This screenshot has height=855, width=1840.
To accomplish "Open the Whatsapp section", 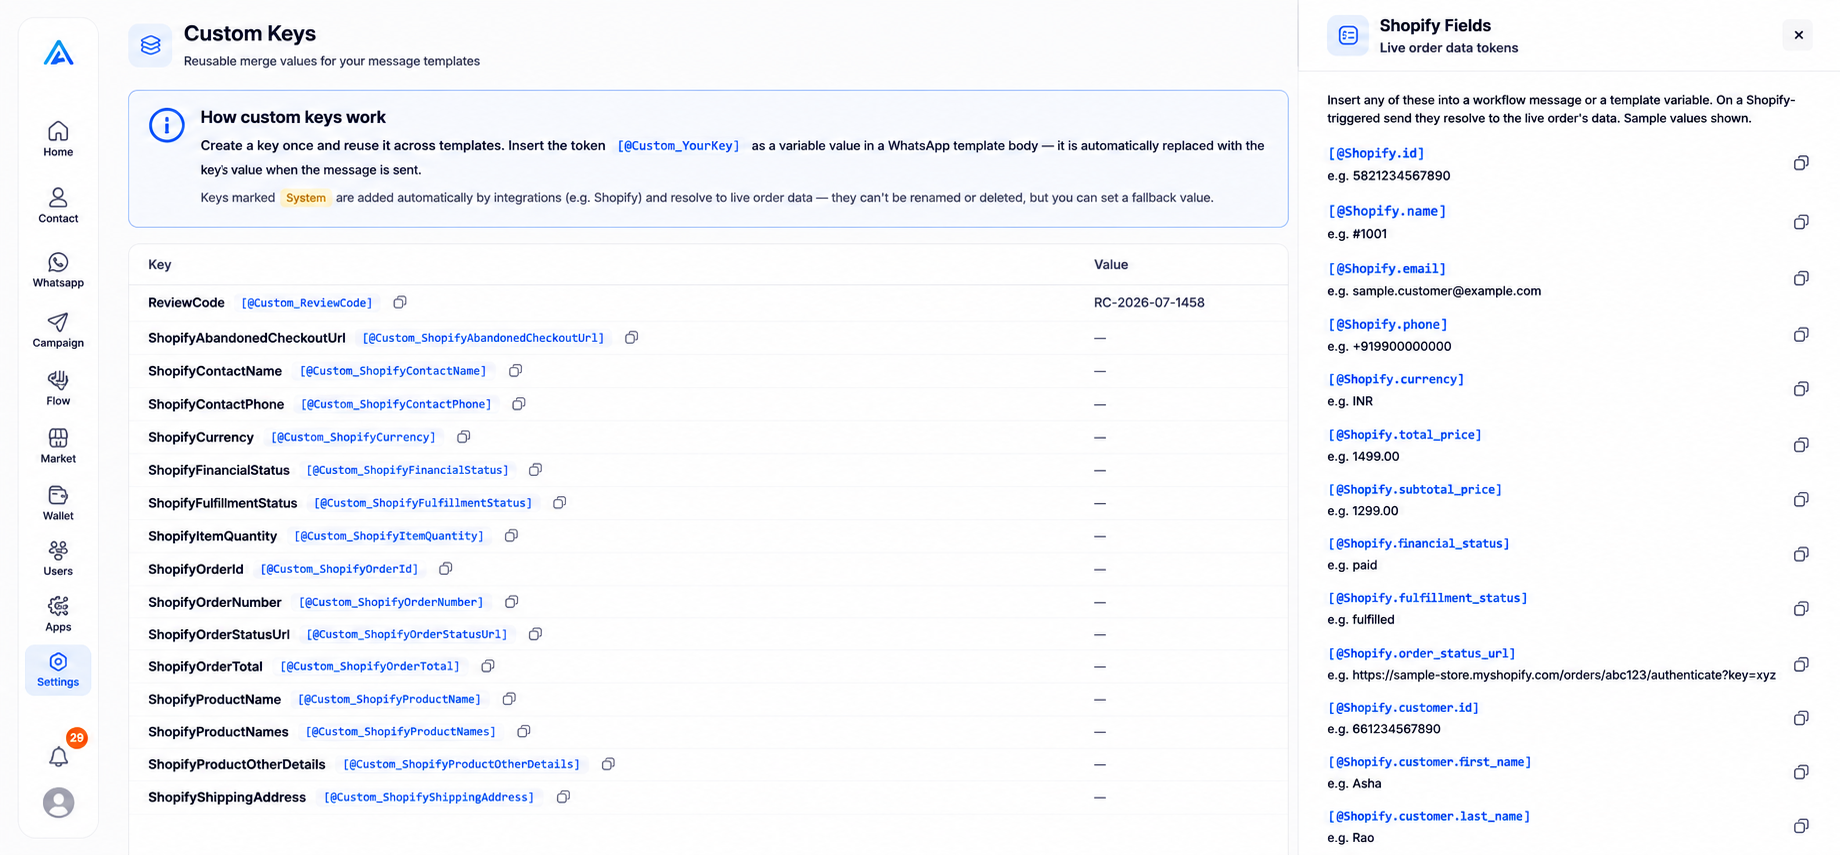I will point(58,270).
